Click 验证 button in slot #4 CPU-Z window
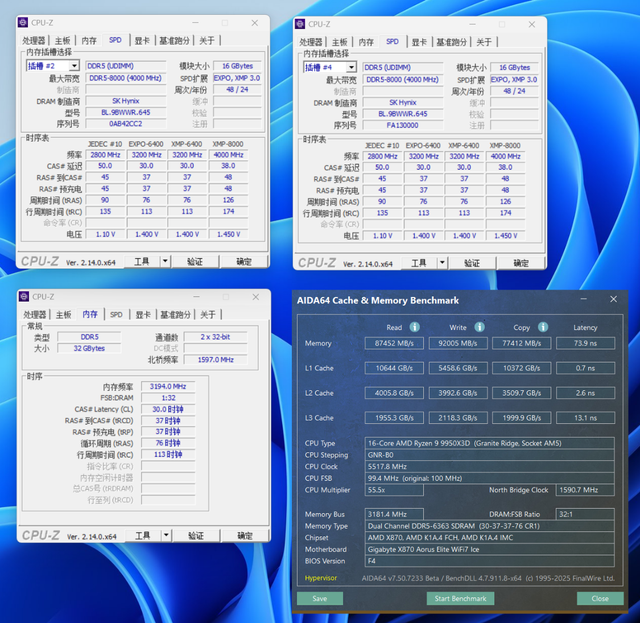The image size is (640, 623). coord(472,263)
